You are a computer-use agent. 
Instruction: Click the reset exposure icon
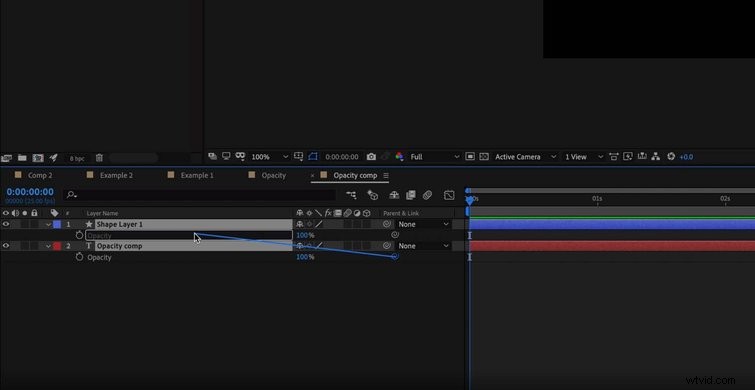coord(671,156)
